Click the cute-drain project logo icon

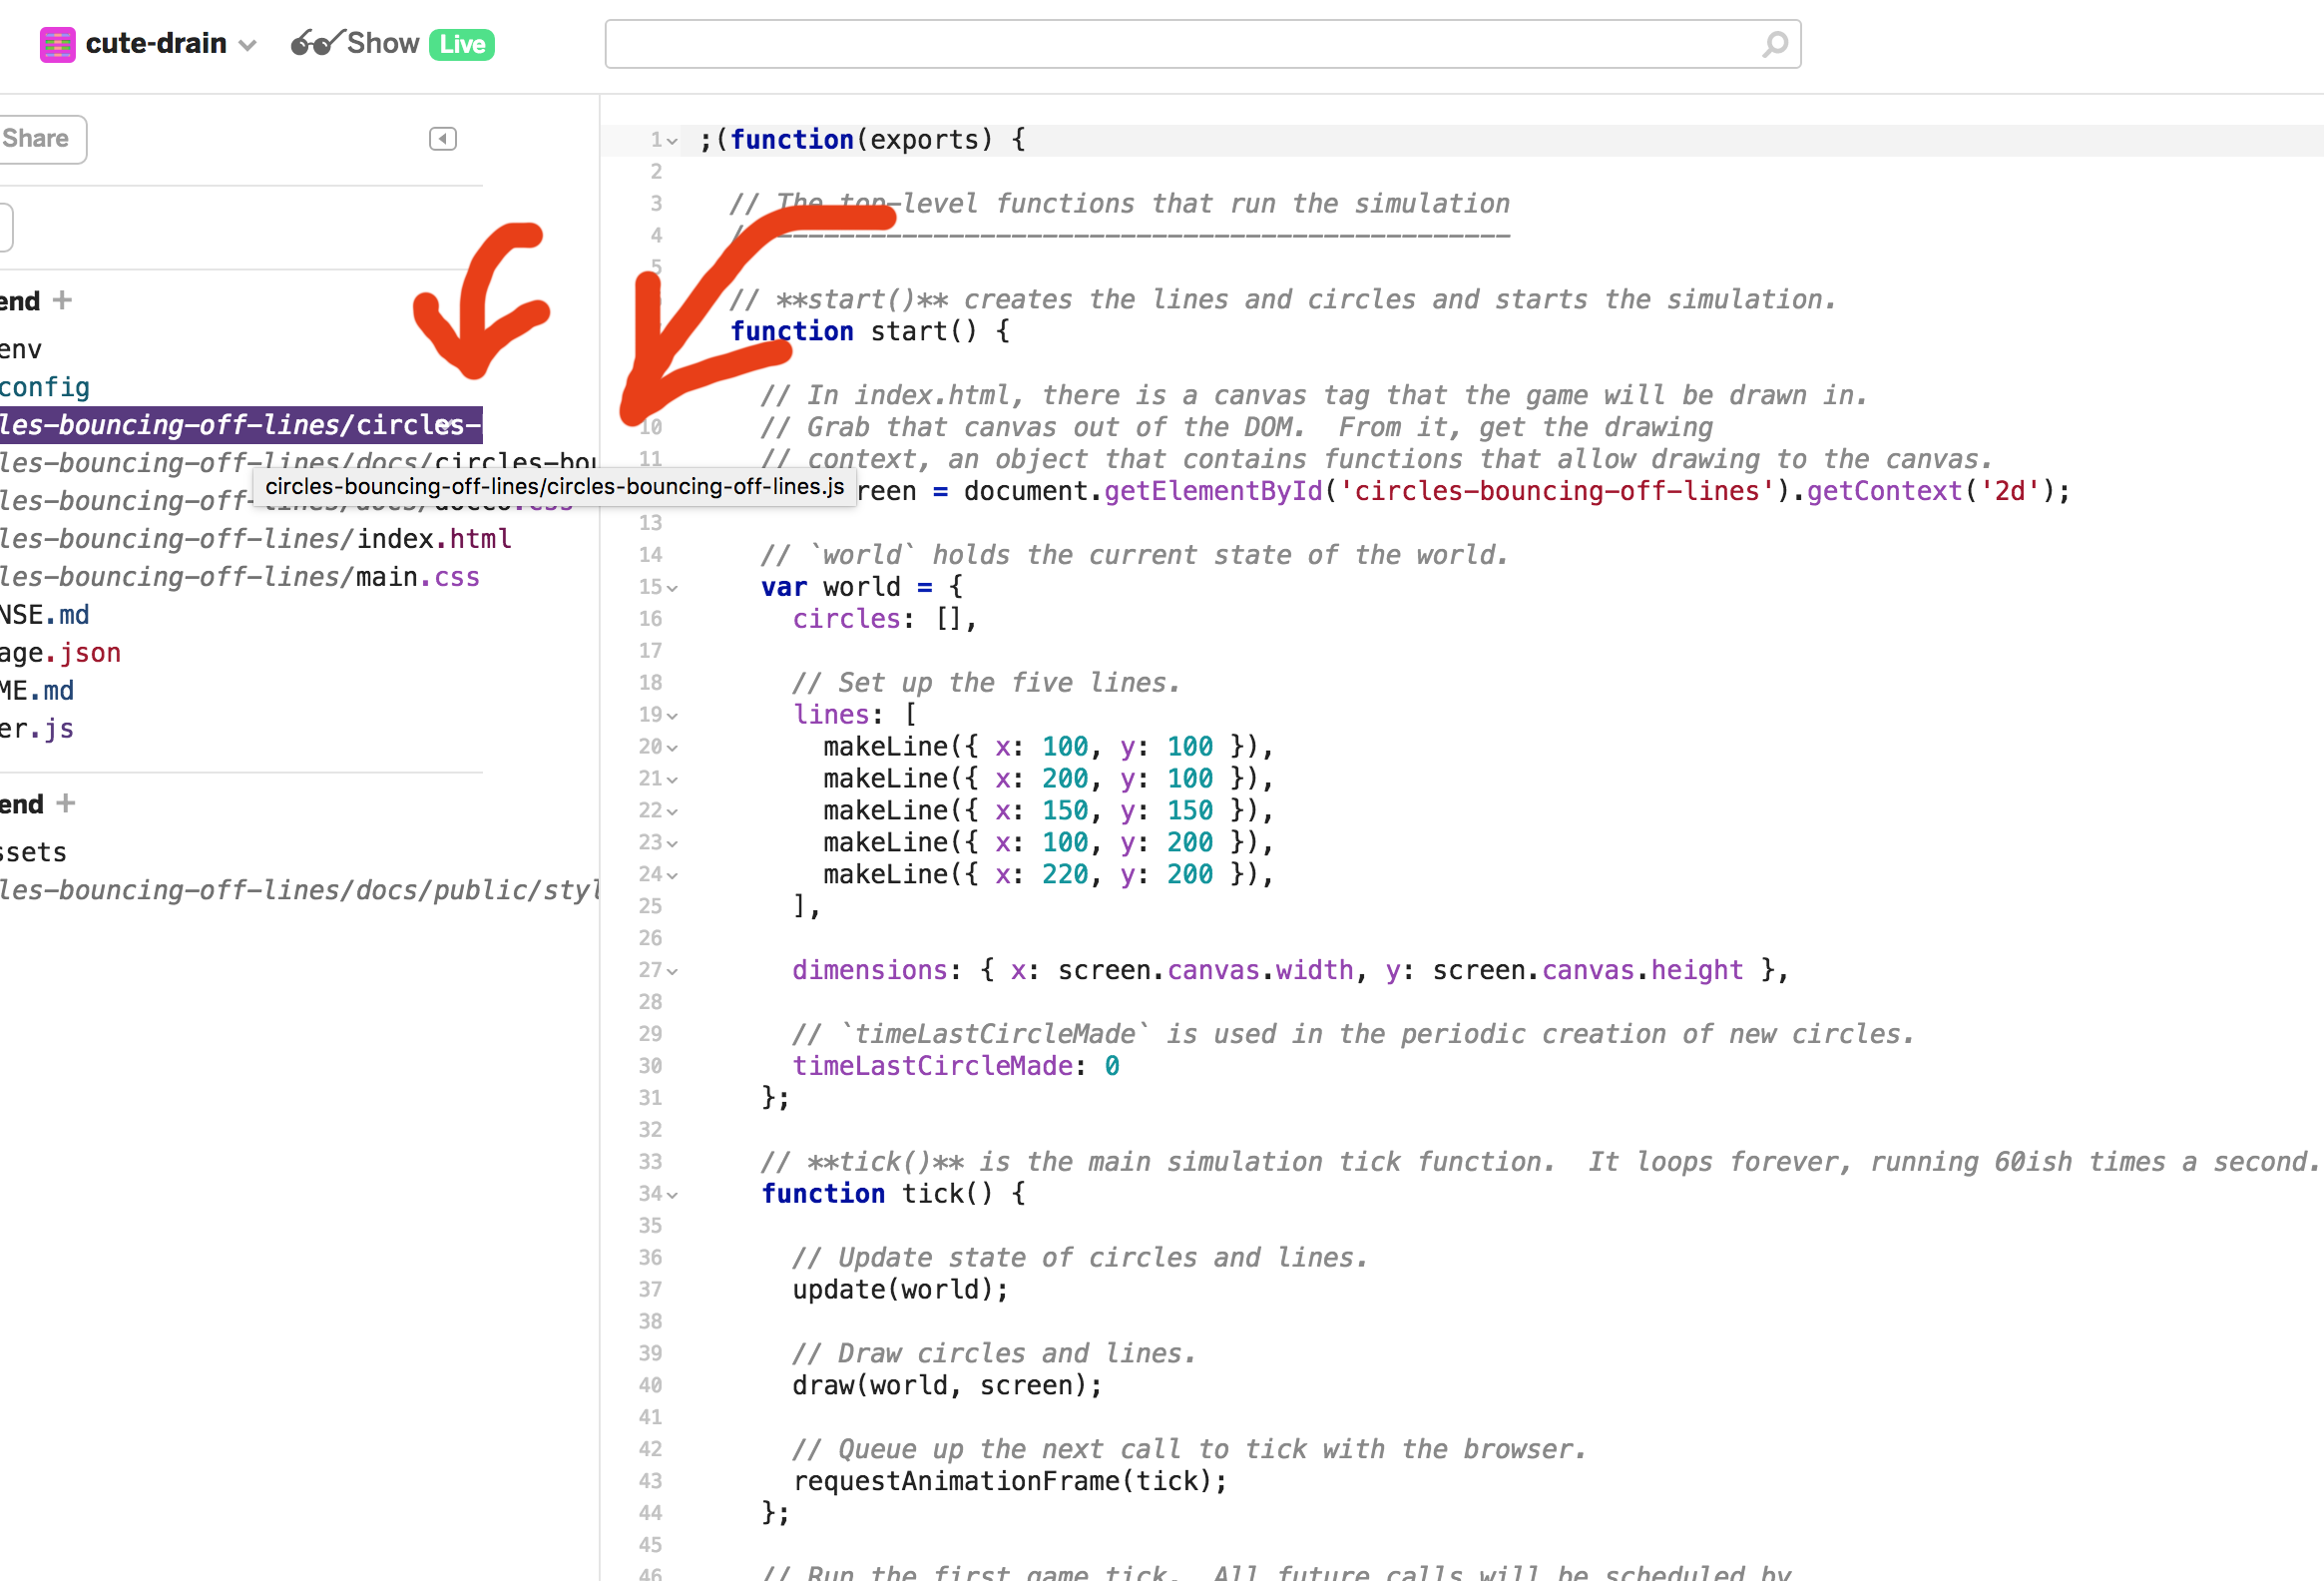point(57,44)
